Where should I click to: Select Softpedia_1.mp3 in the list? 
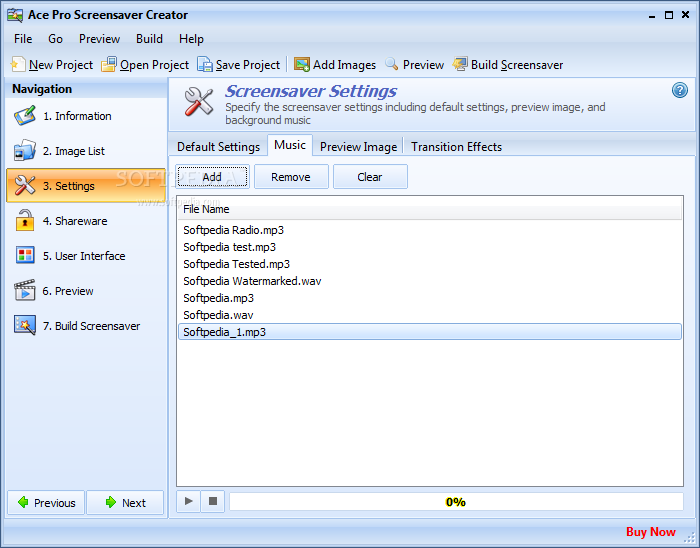(x=429, y=332)
